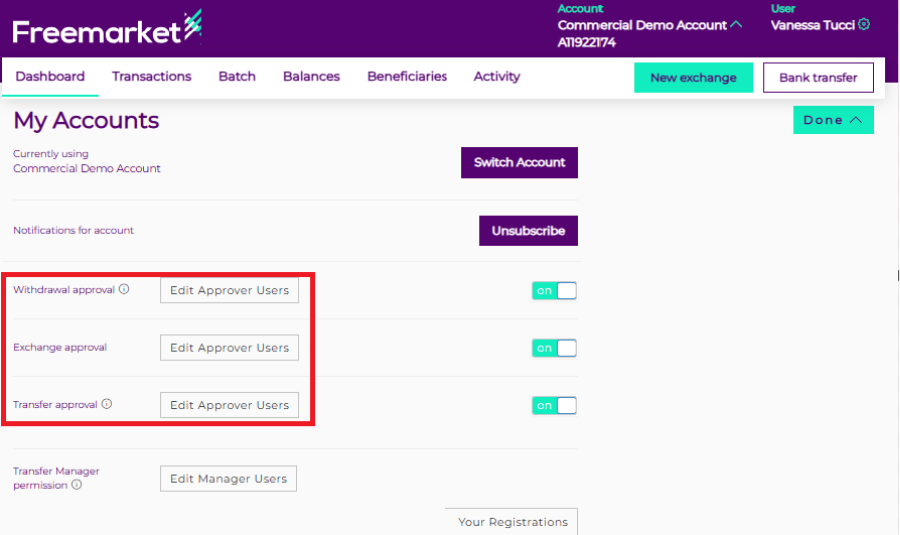Expand the Commercial Demo Account dropdown chevron

point(737,25)
